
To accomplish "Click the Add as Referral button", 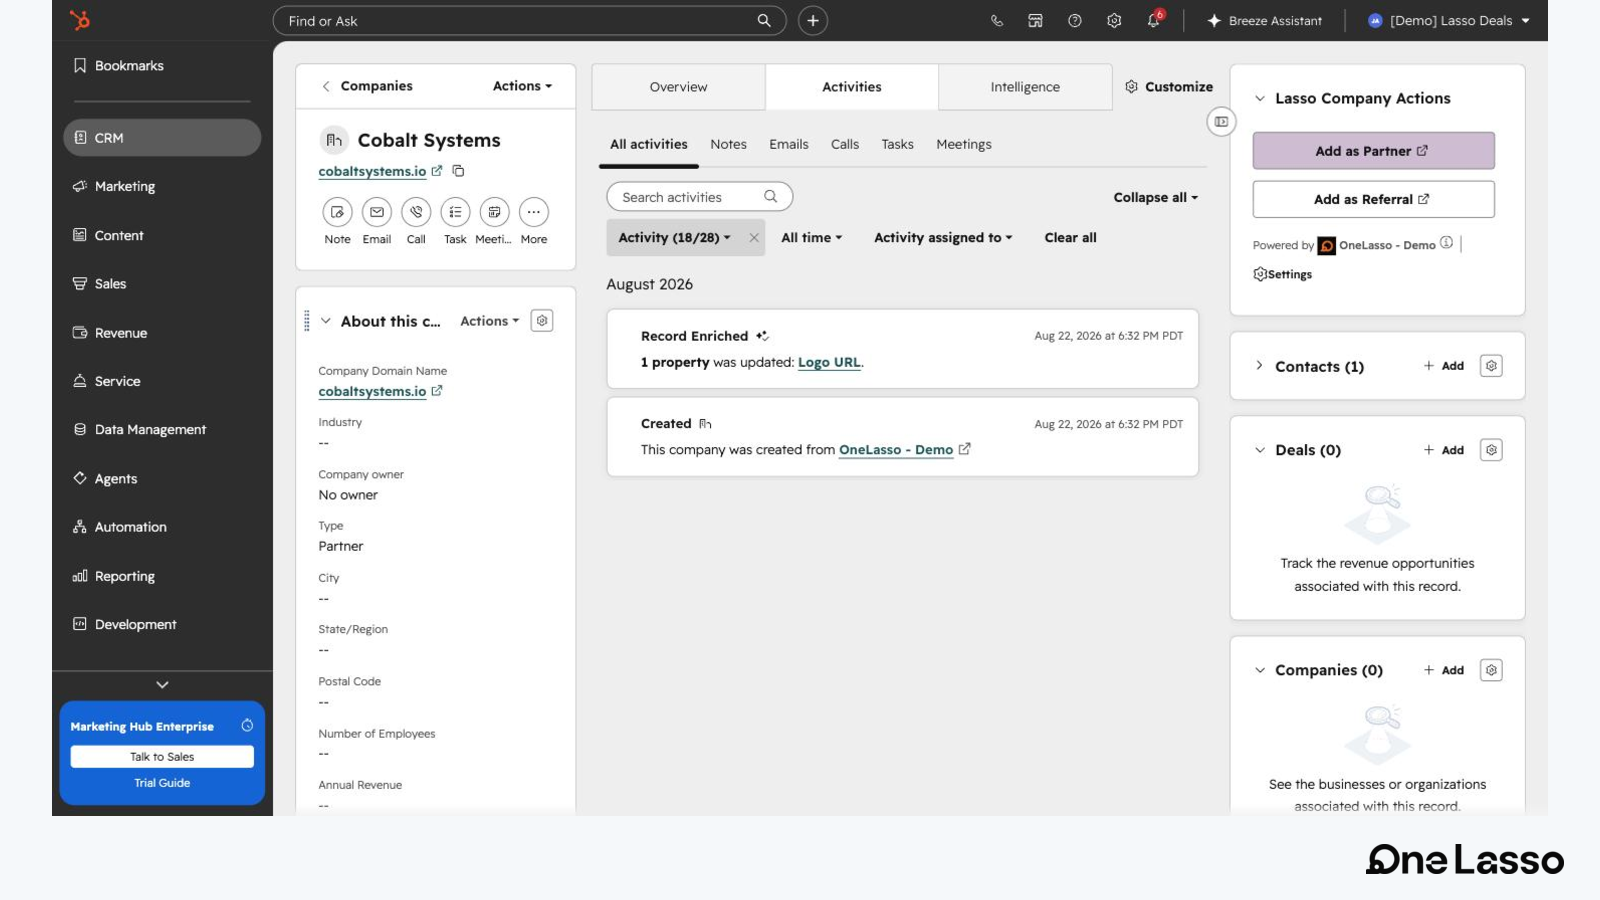I will 1373,199.
